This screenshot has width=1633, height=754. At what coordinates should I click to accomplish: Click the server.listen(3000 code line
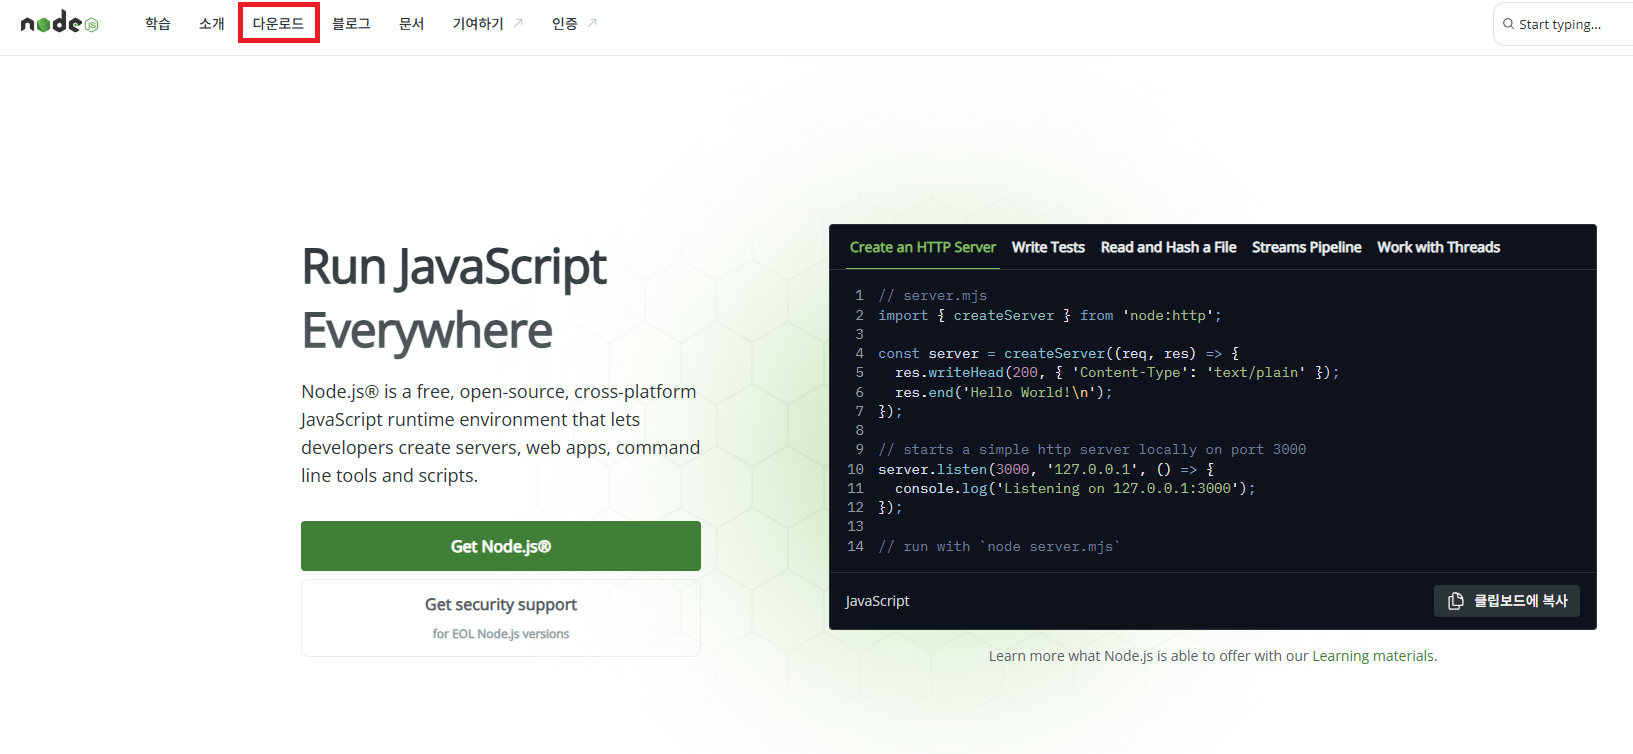[1046, 469]
